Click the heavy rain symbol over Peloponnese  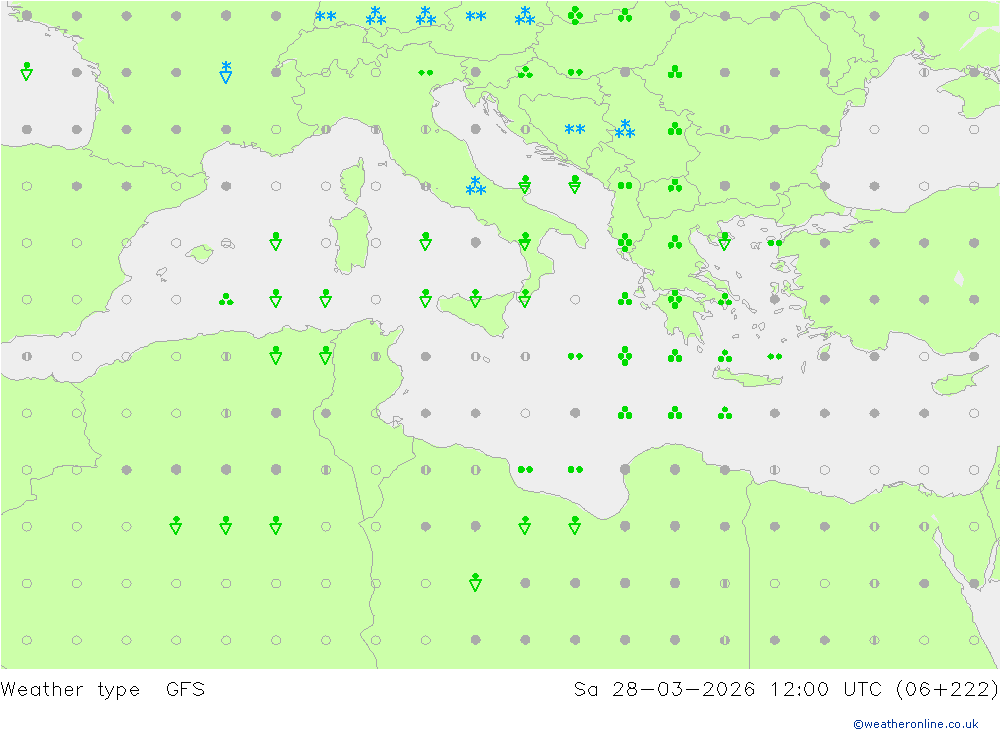click(675, 299)
